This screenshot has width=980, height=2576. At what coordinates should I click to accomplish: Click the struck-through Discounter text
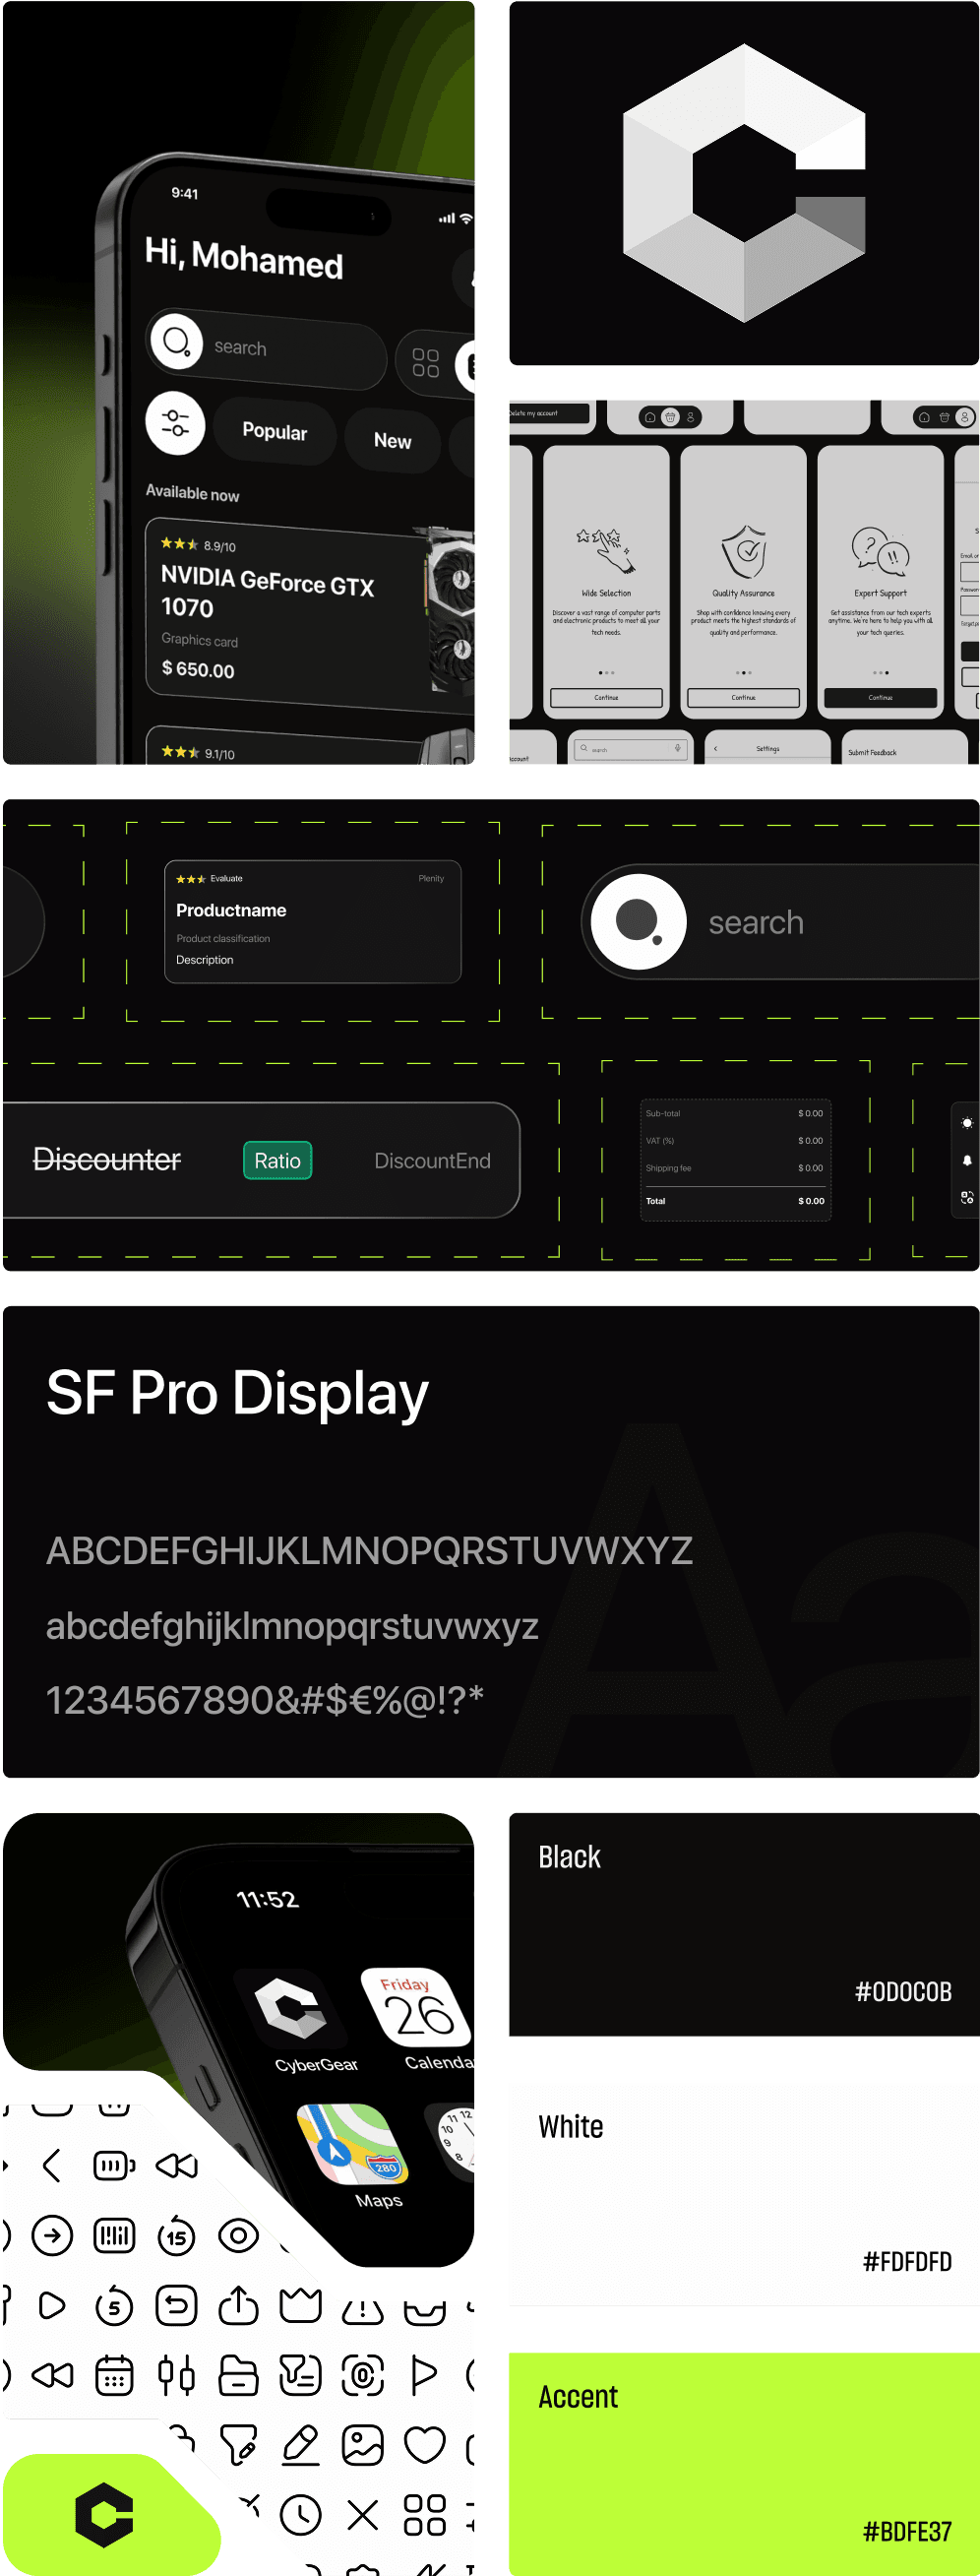(107, 1159)
